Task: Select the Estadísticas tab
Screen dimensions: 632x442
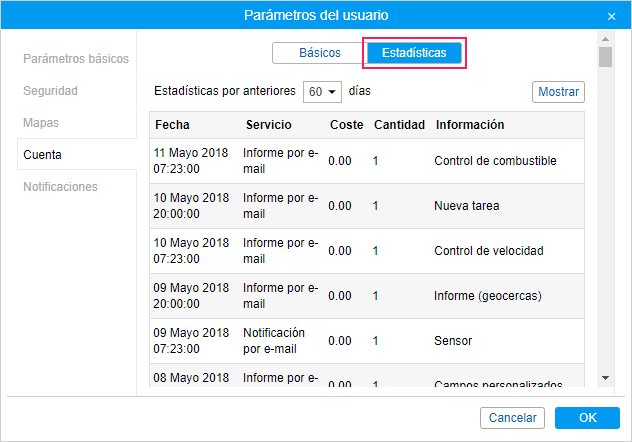Action: pos(414,53)
